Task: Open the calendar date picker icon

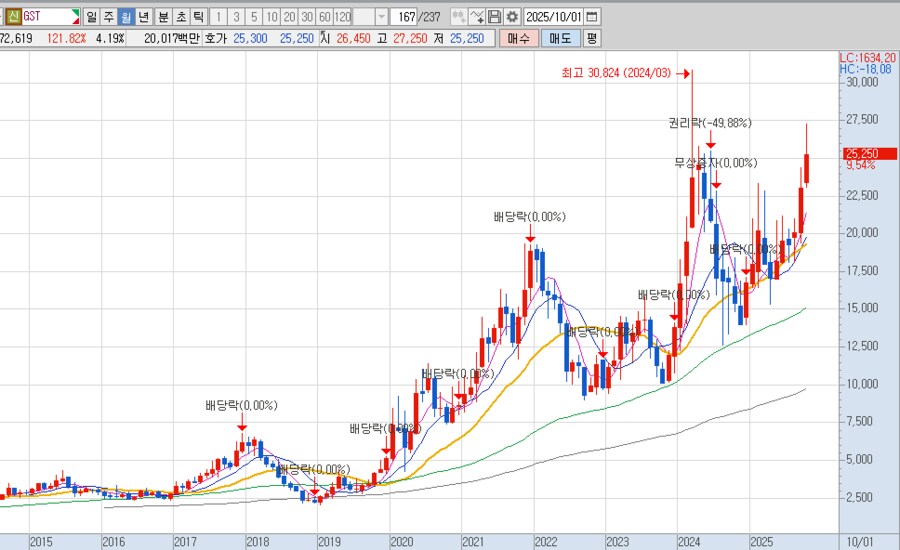Action: click(x=592, y=17)
